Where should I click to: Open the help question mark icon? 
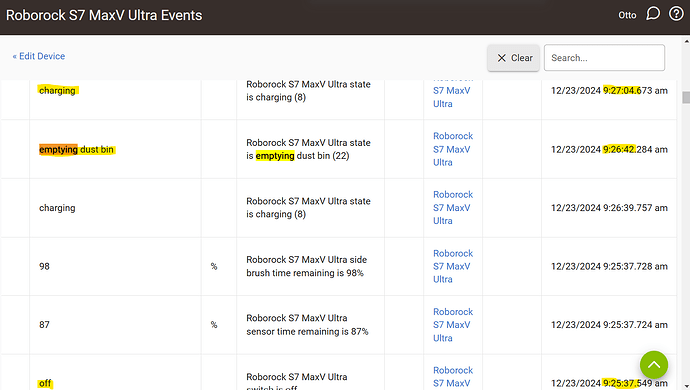pyautogui.click(x=676, y=14)
